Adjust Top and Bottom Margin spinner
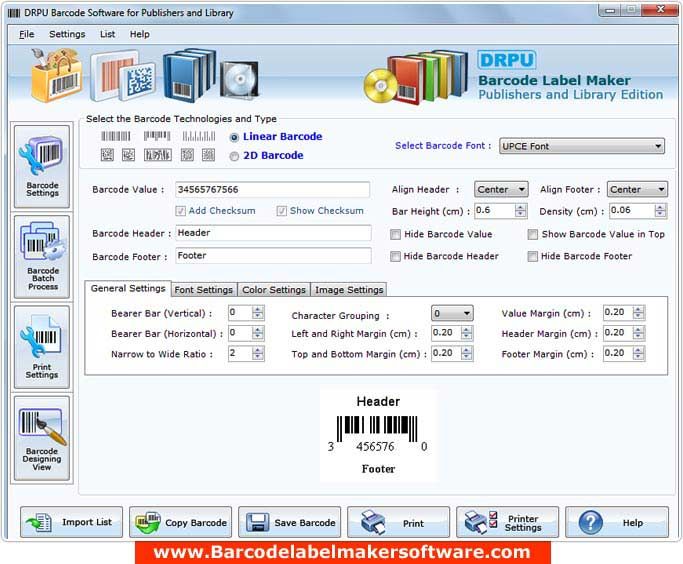 pyautogui.click(x=467, y=353)
